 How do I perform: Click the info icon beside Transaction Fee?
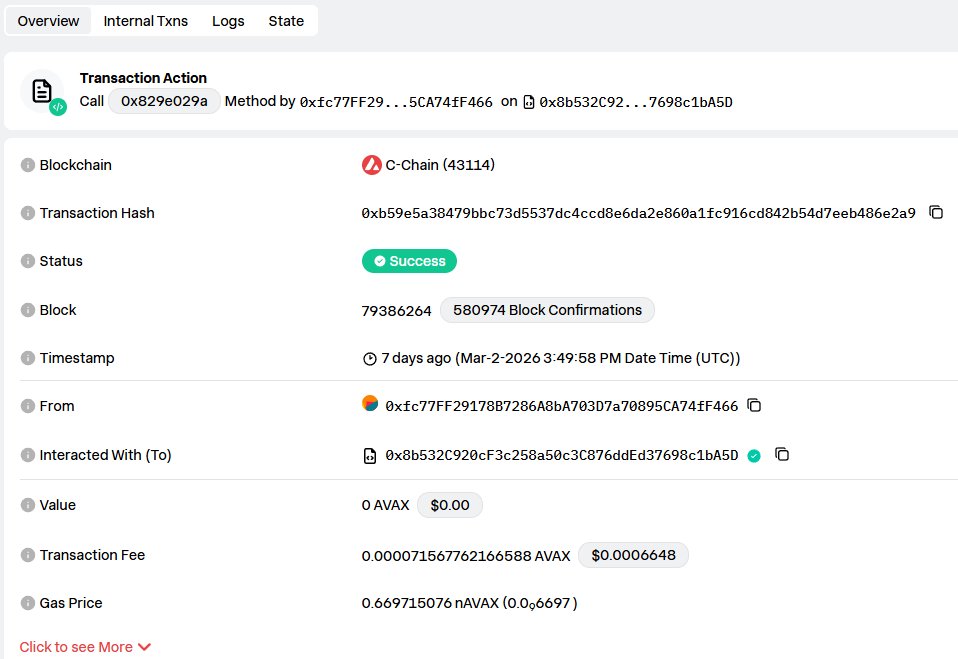(26, 555)
